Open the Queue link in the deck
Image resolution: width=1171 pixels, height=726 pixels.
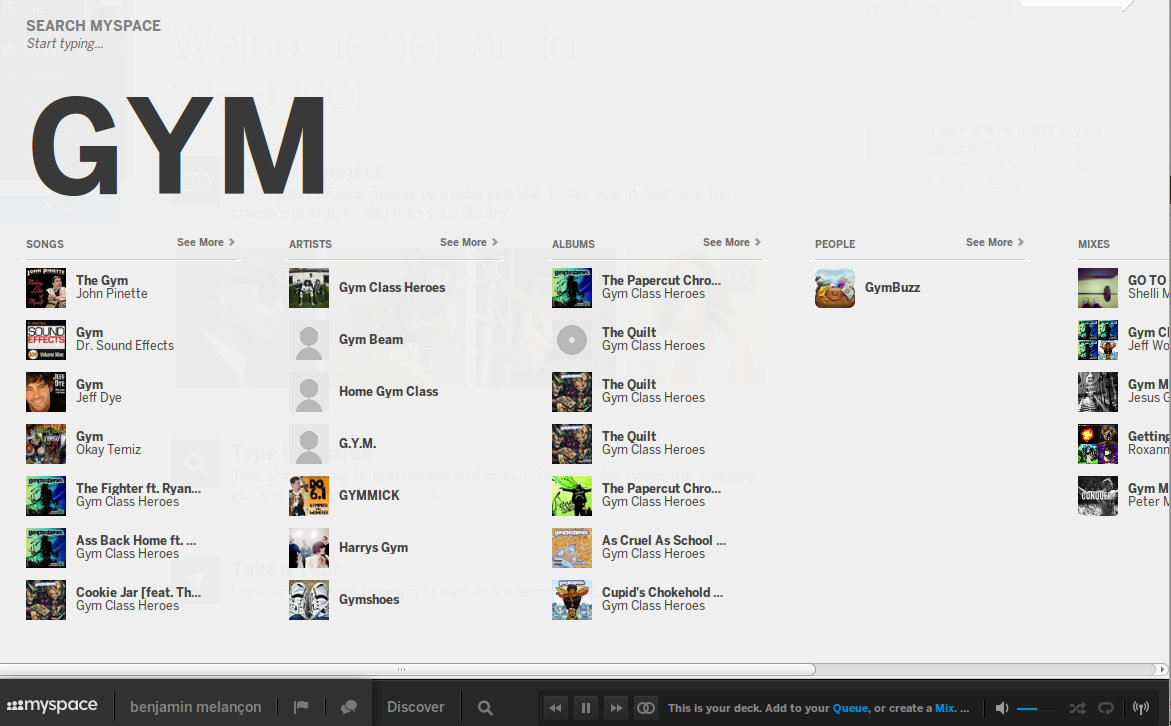point(850,708)
